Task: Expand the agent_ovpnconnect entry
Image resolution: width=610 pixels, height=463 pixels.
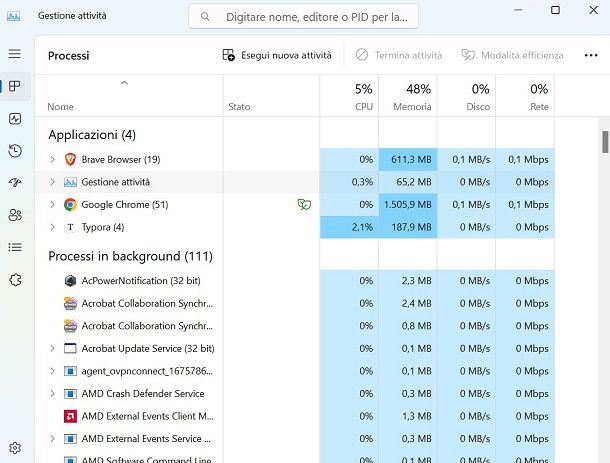Action: 53,371
